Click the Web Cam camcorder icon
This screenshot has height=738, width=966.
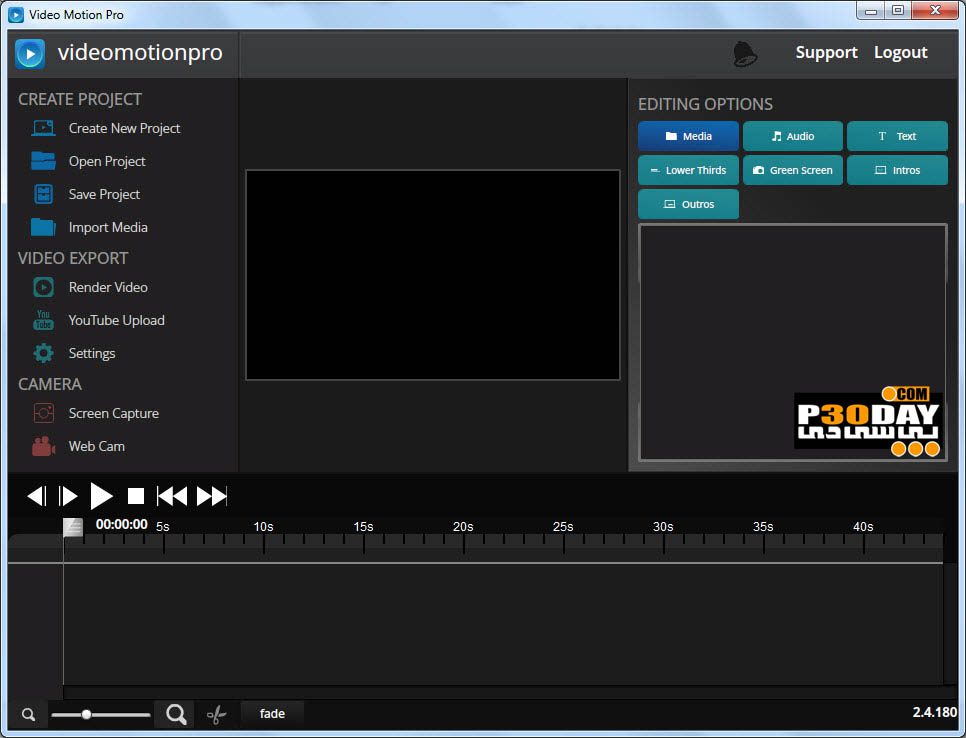(x=43, y=446)
